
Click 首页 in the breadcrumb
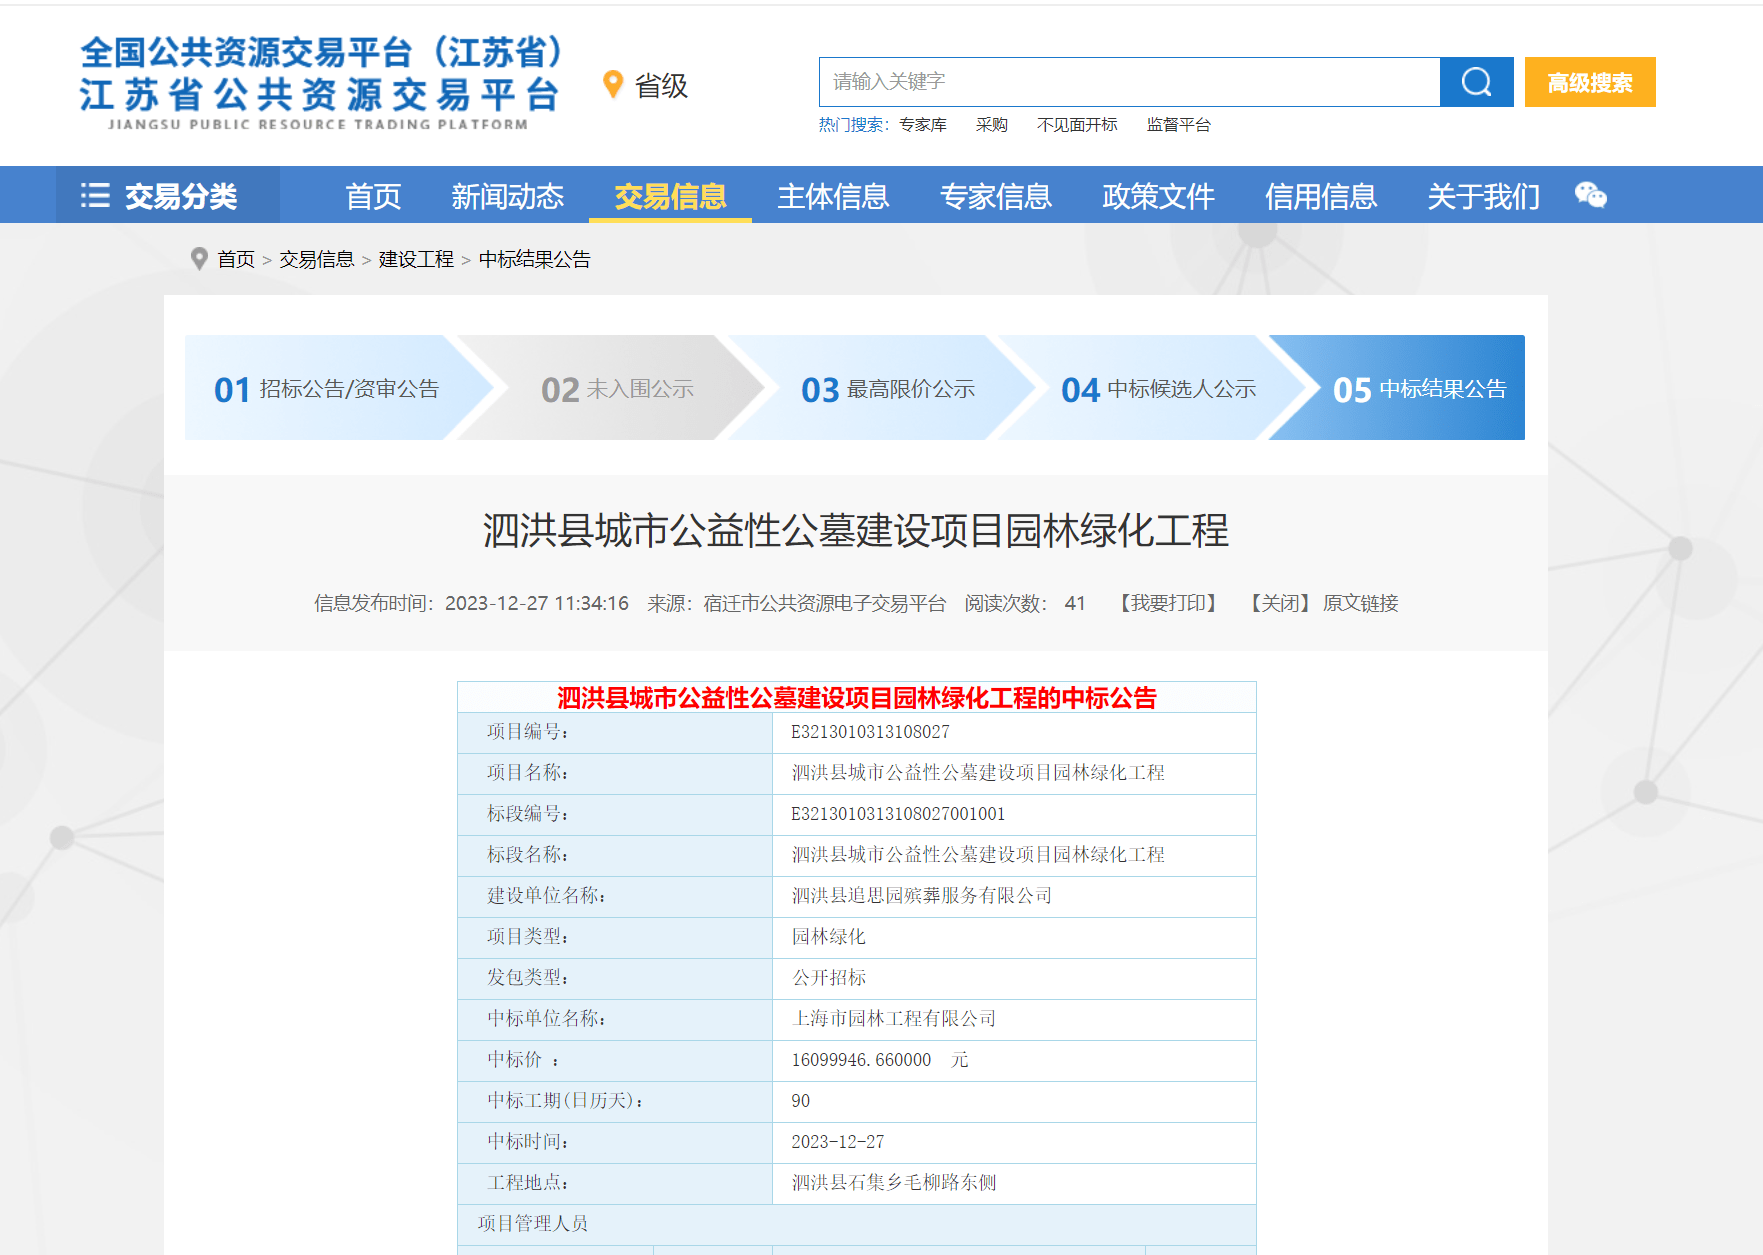tap(236, 260)
